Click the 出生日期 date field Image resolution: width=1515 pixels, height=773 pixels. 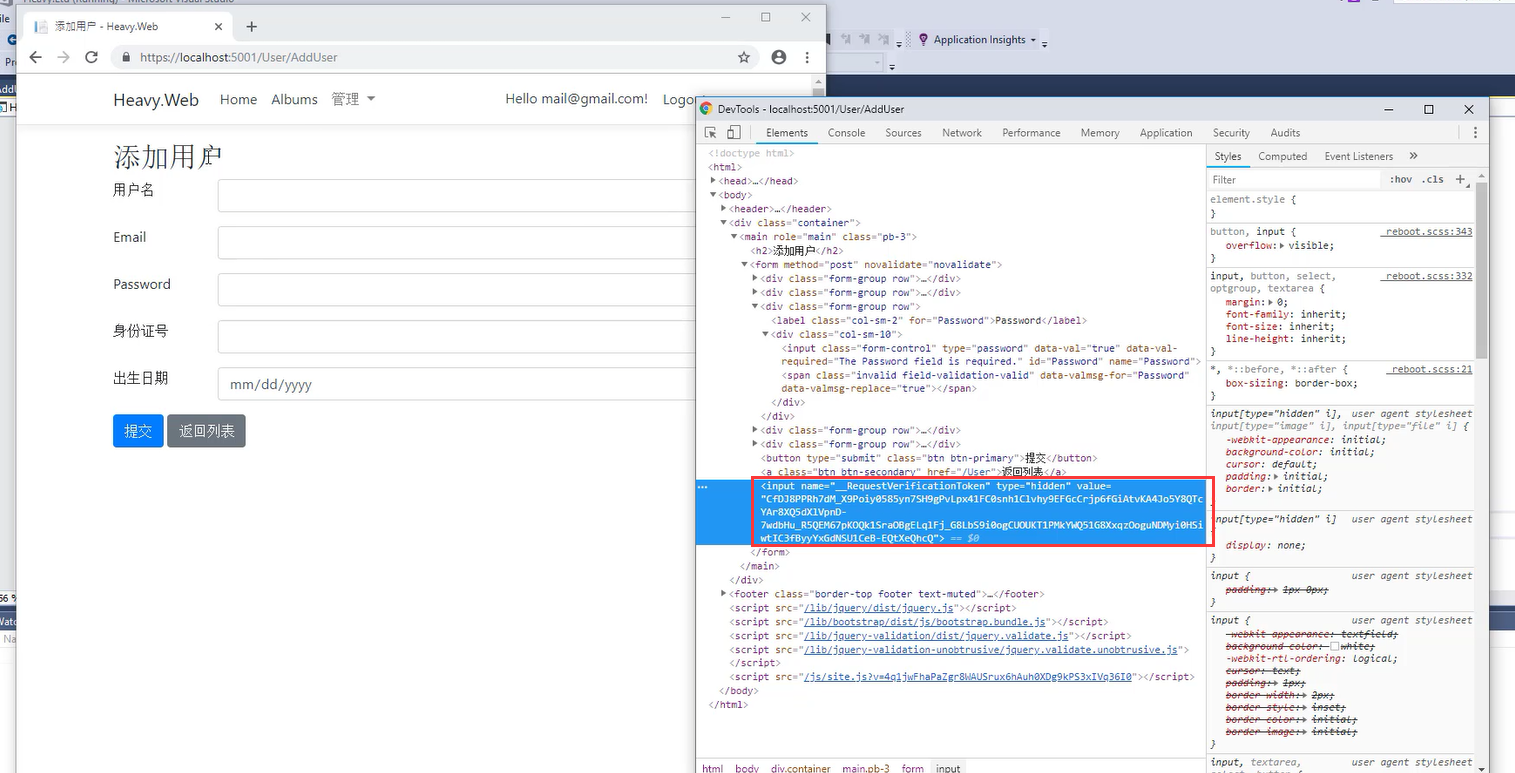457,384
